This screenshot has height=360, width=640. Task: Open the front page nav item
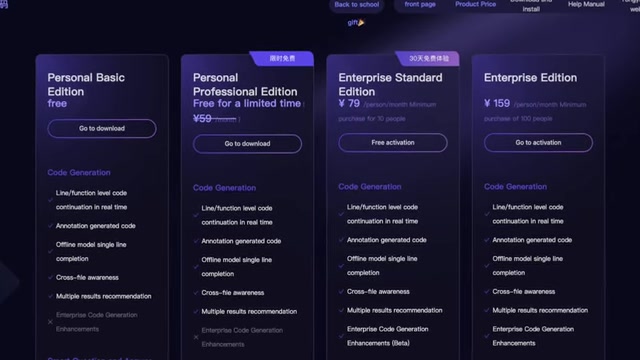(420, 4)
